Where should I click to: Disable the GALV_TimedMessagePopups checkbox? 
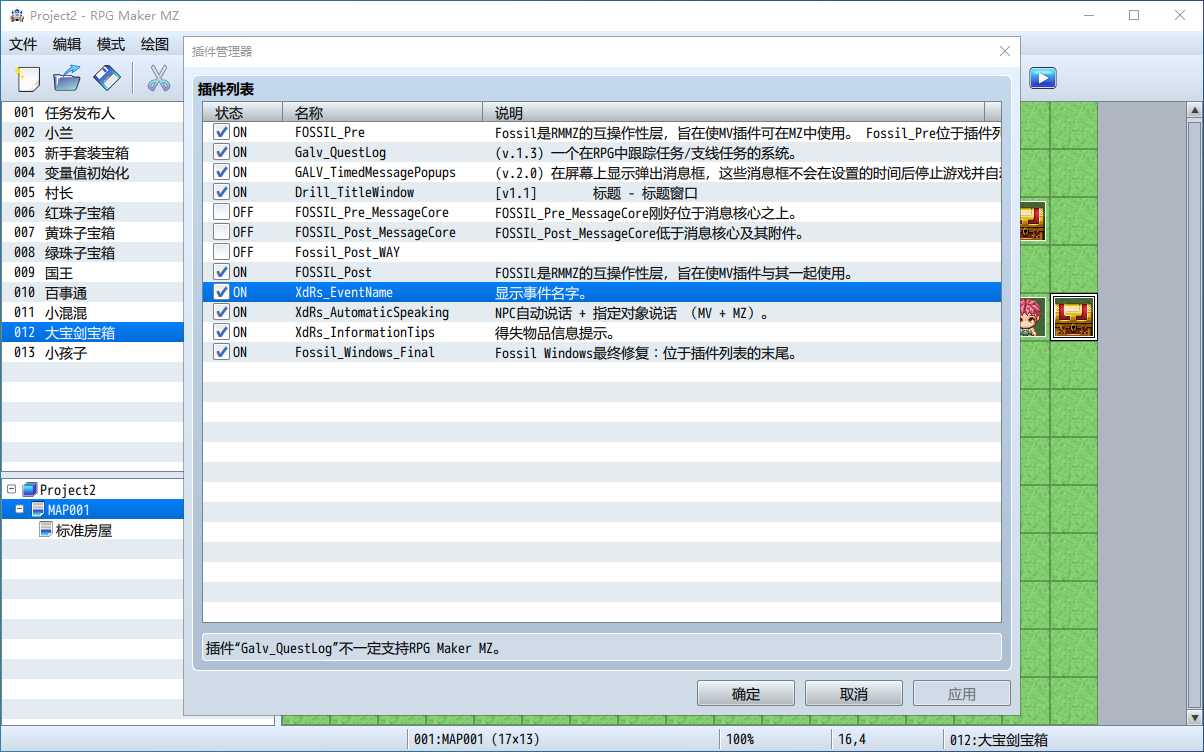pos(221,172)
